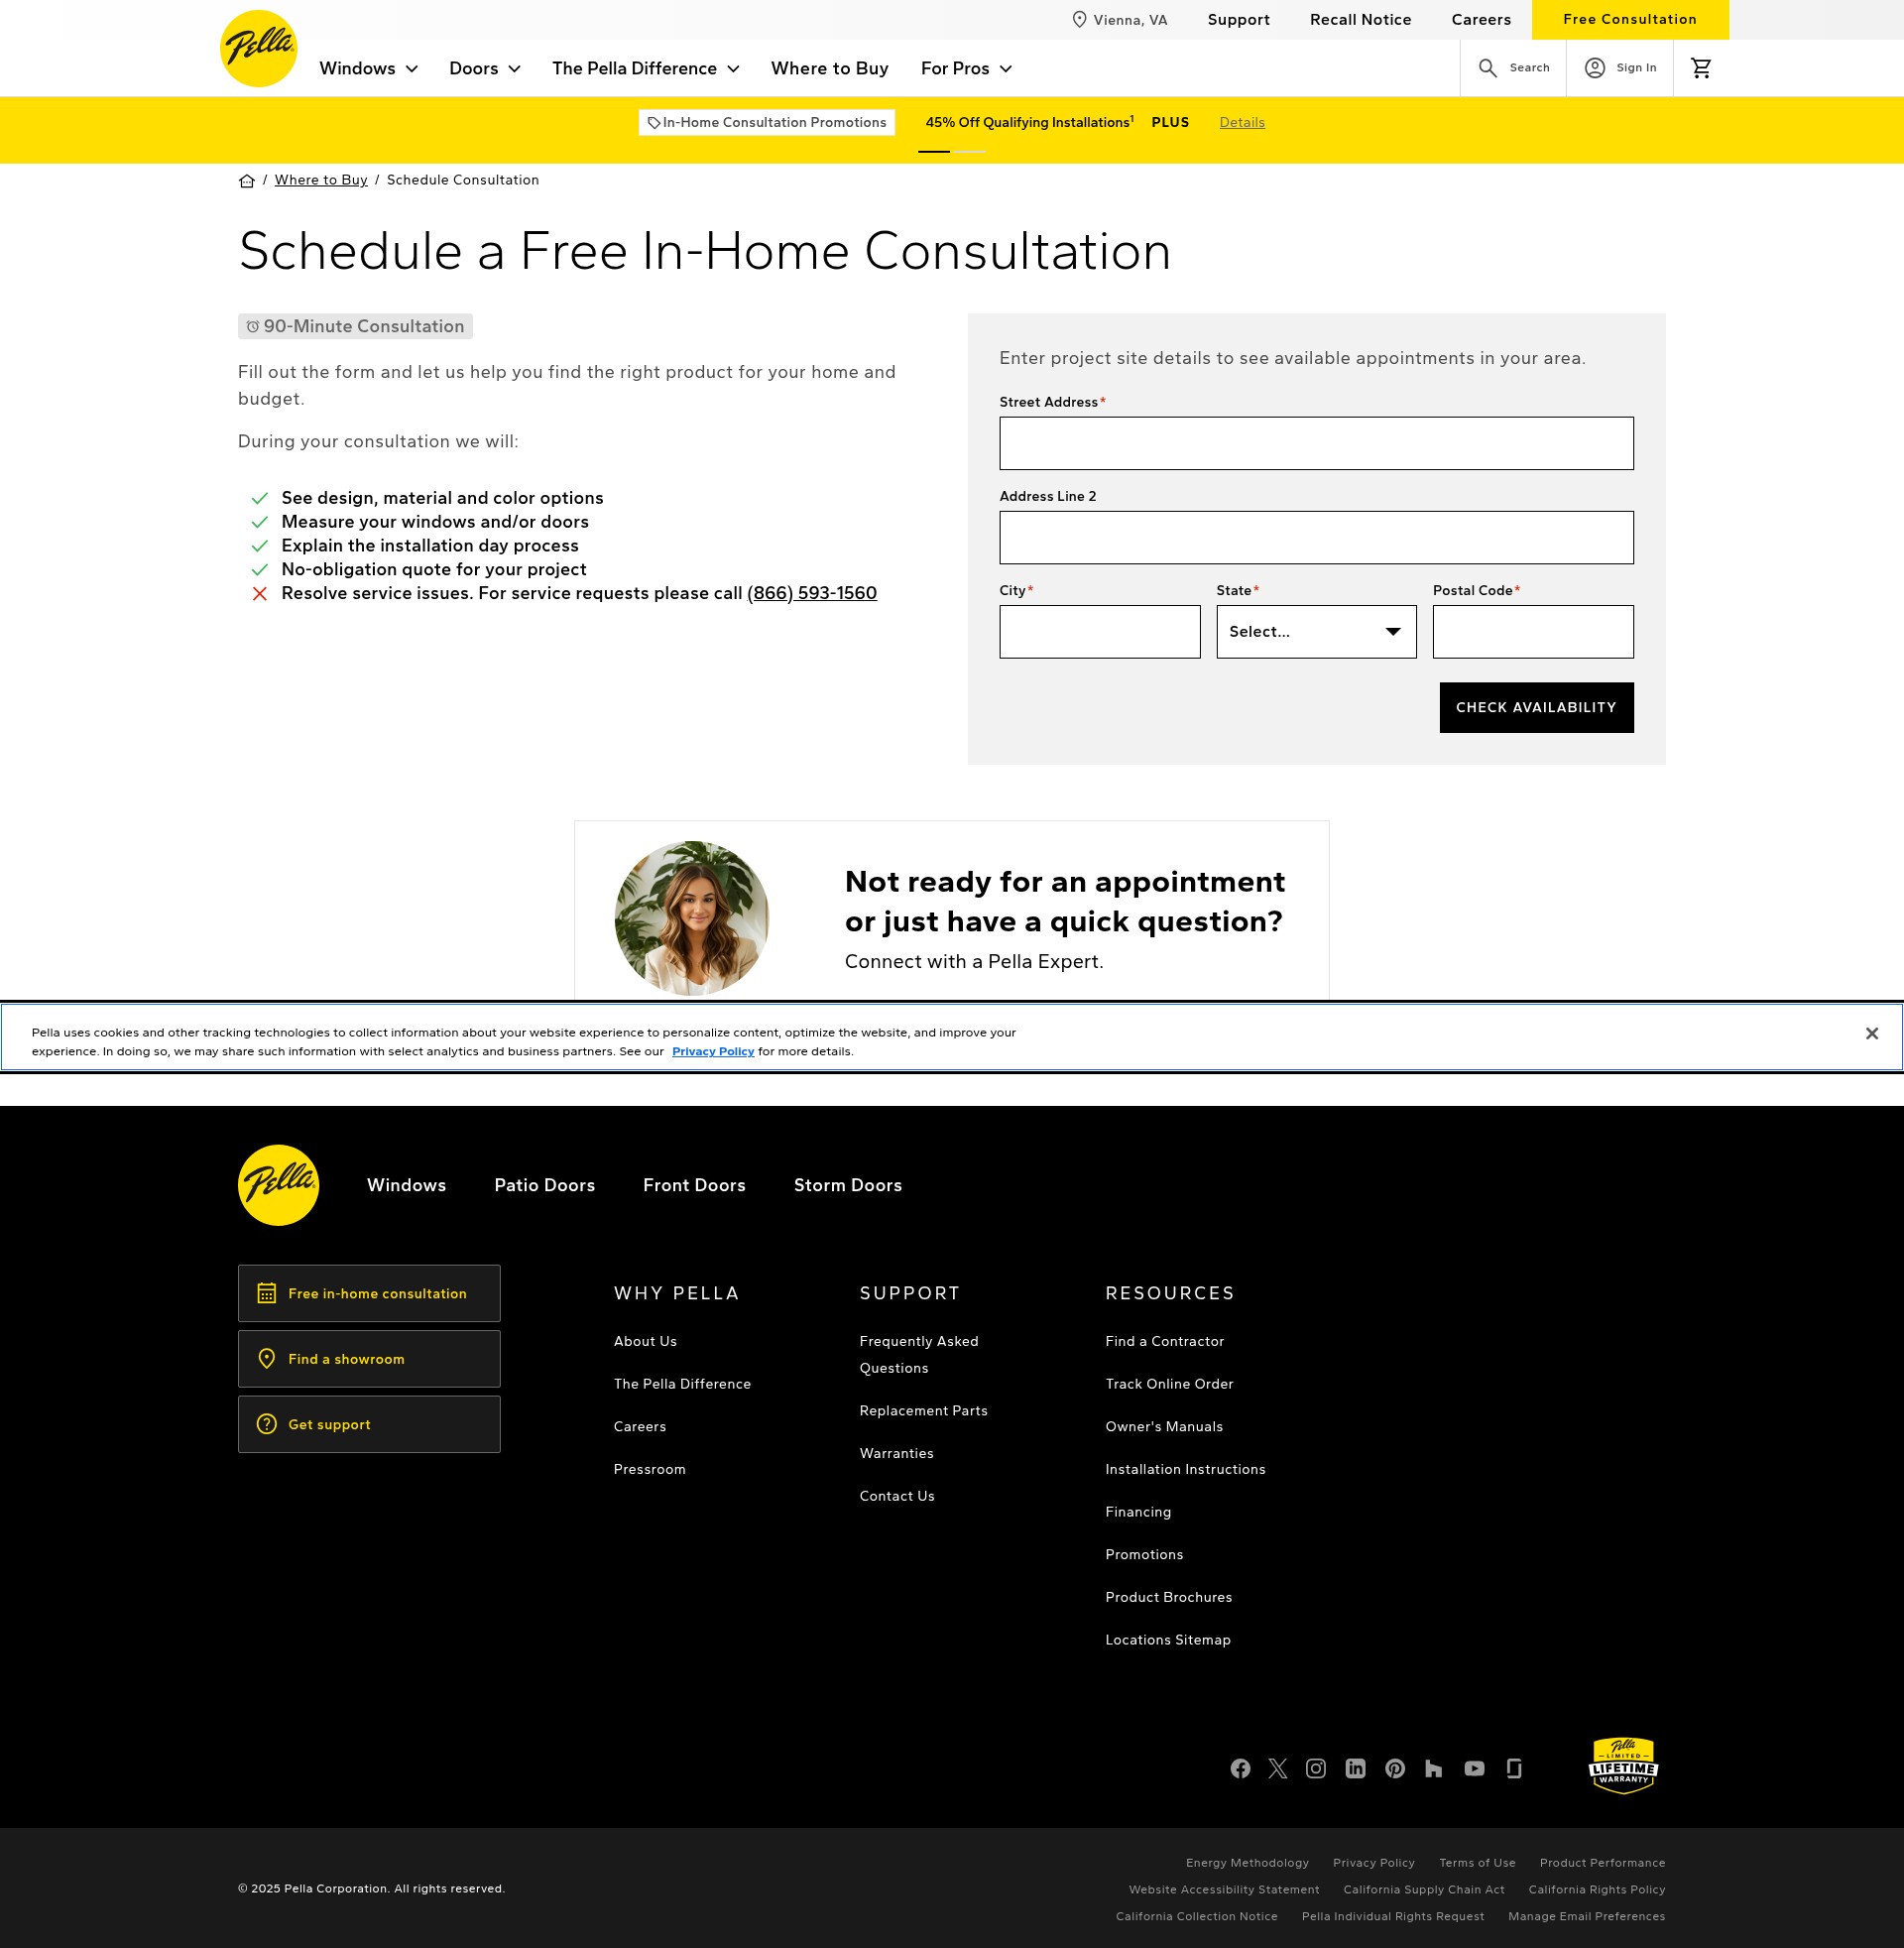Image resolution: width=1904 pixels, height=1948 pixels.
Task: Open footer Storm Doors link
Action: [x=848, y=1186]
